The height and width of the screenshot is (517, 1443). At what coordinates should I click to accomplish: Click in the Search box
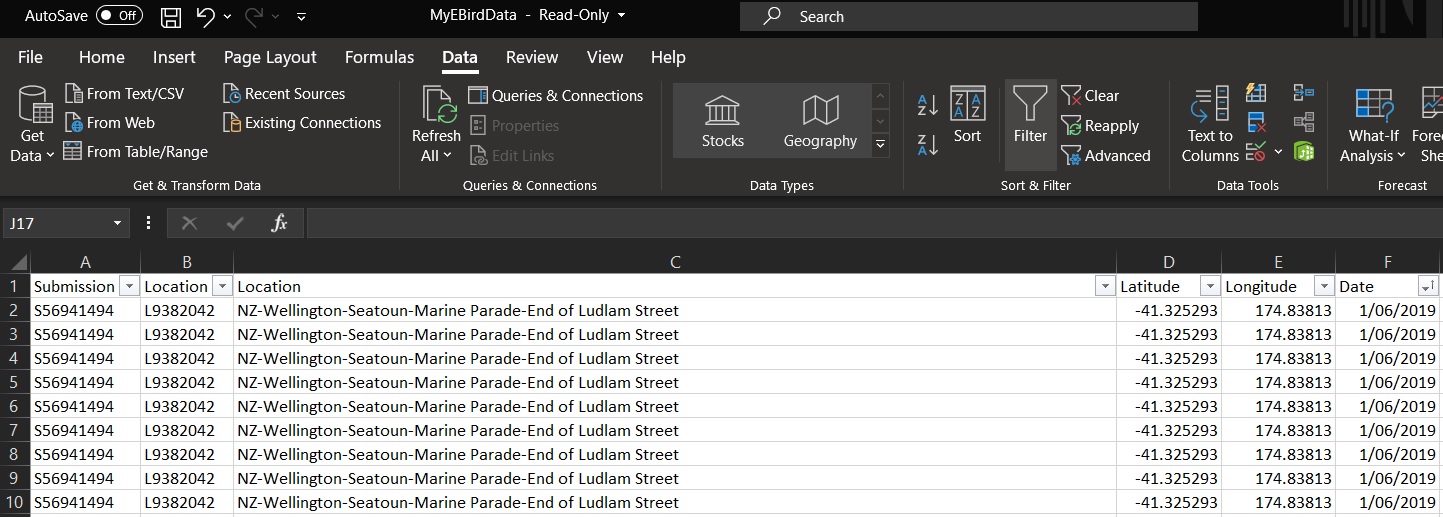coord(968,17)
